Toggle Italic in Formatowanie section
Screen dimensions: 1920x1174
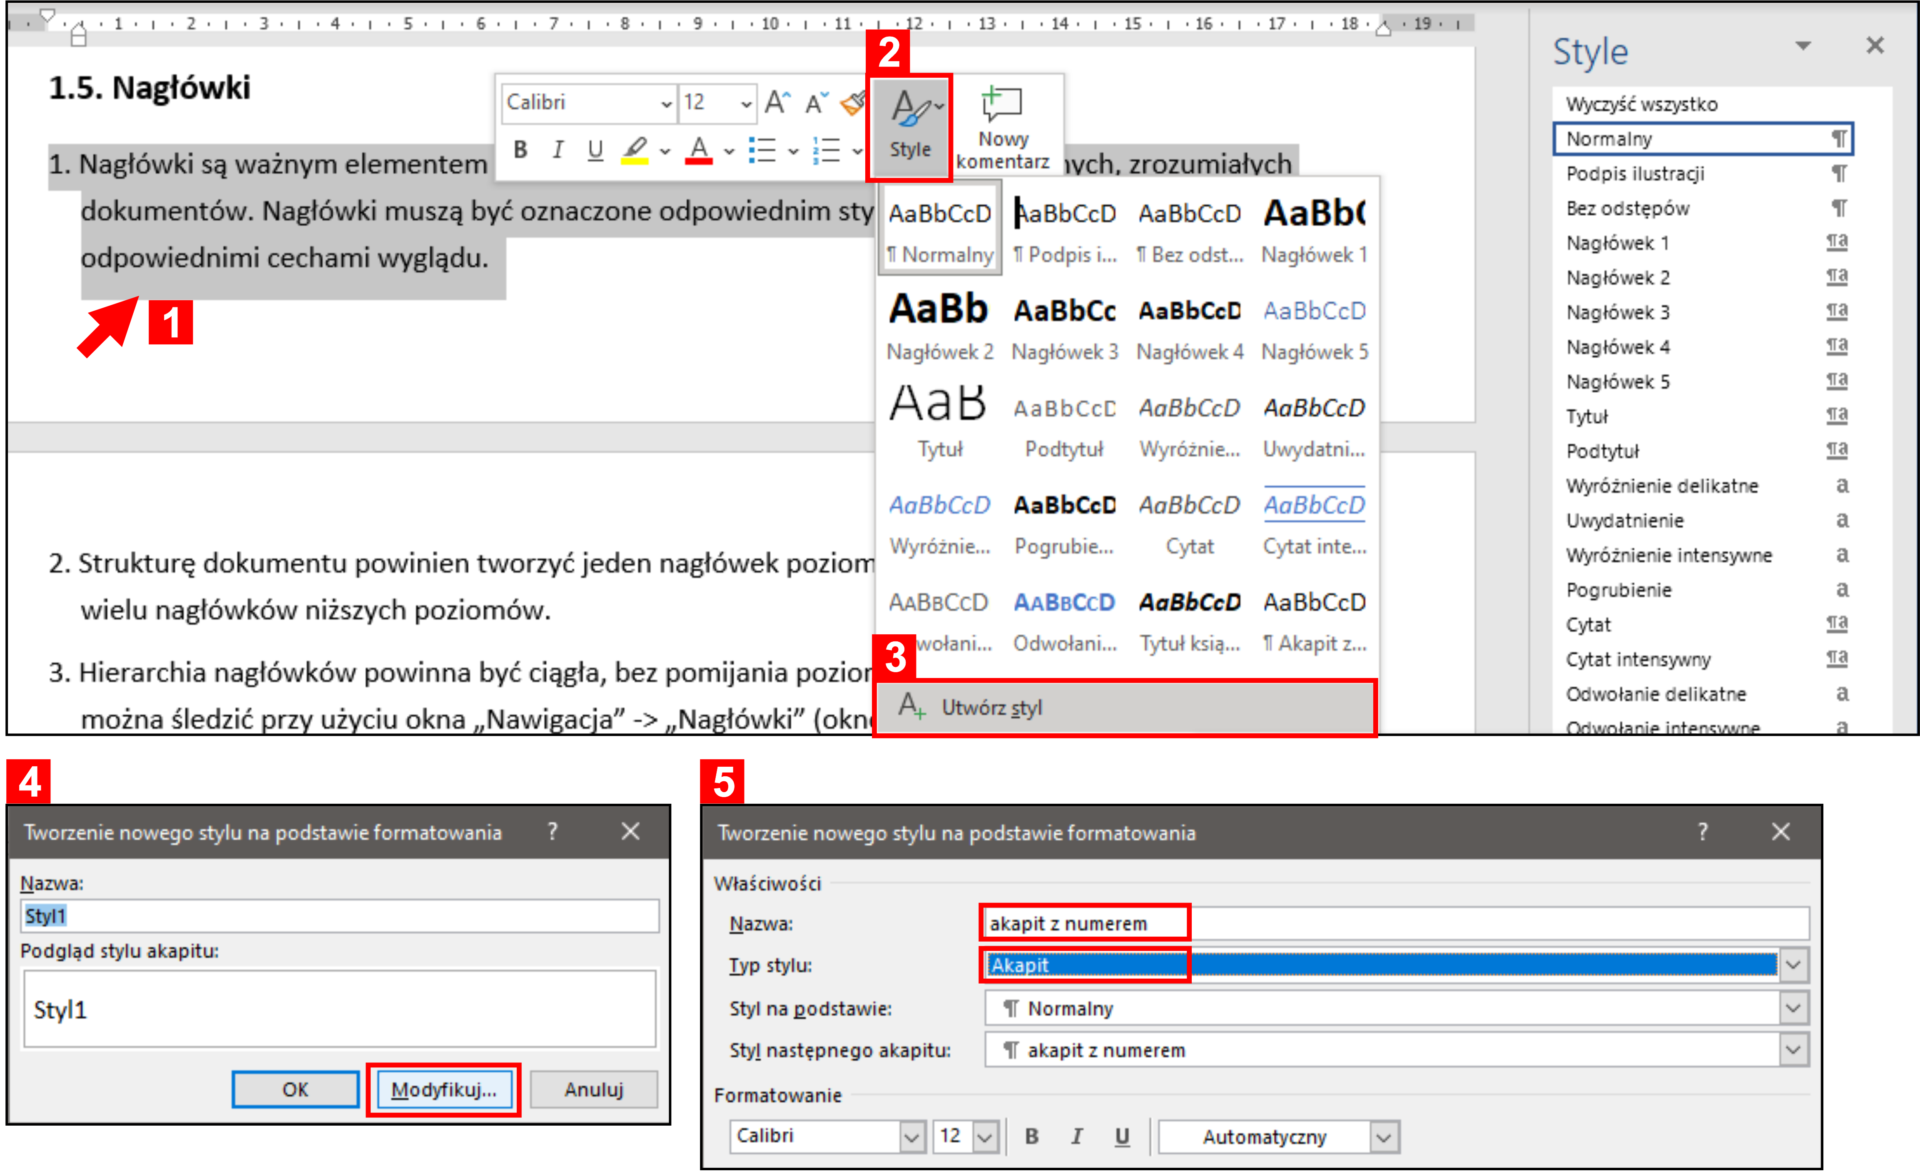(1077, 1136)
